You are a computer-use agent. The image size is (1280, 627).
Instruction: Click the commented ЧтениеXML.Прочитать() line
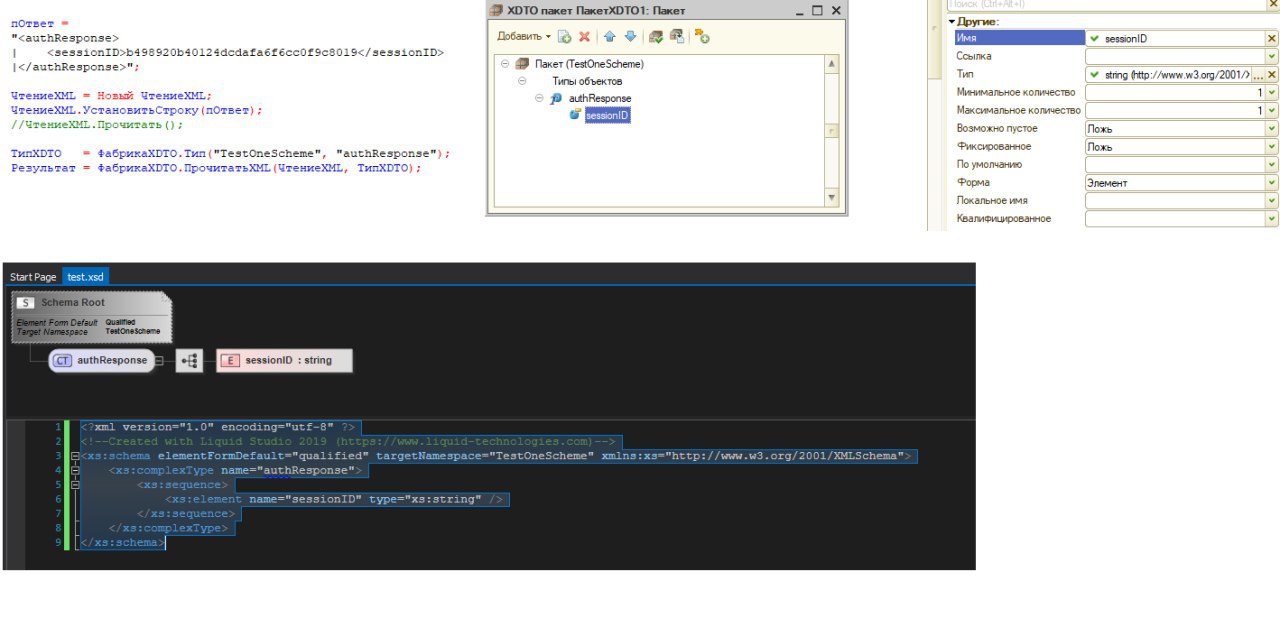click(97, 124)
